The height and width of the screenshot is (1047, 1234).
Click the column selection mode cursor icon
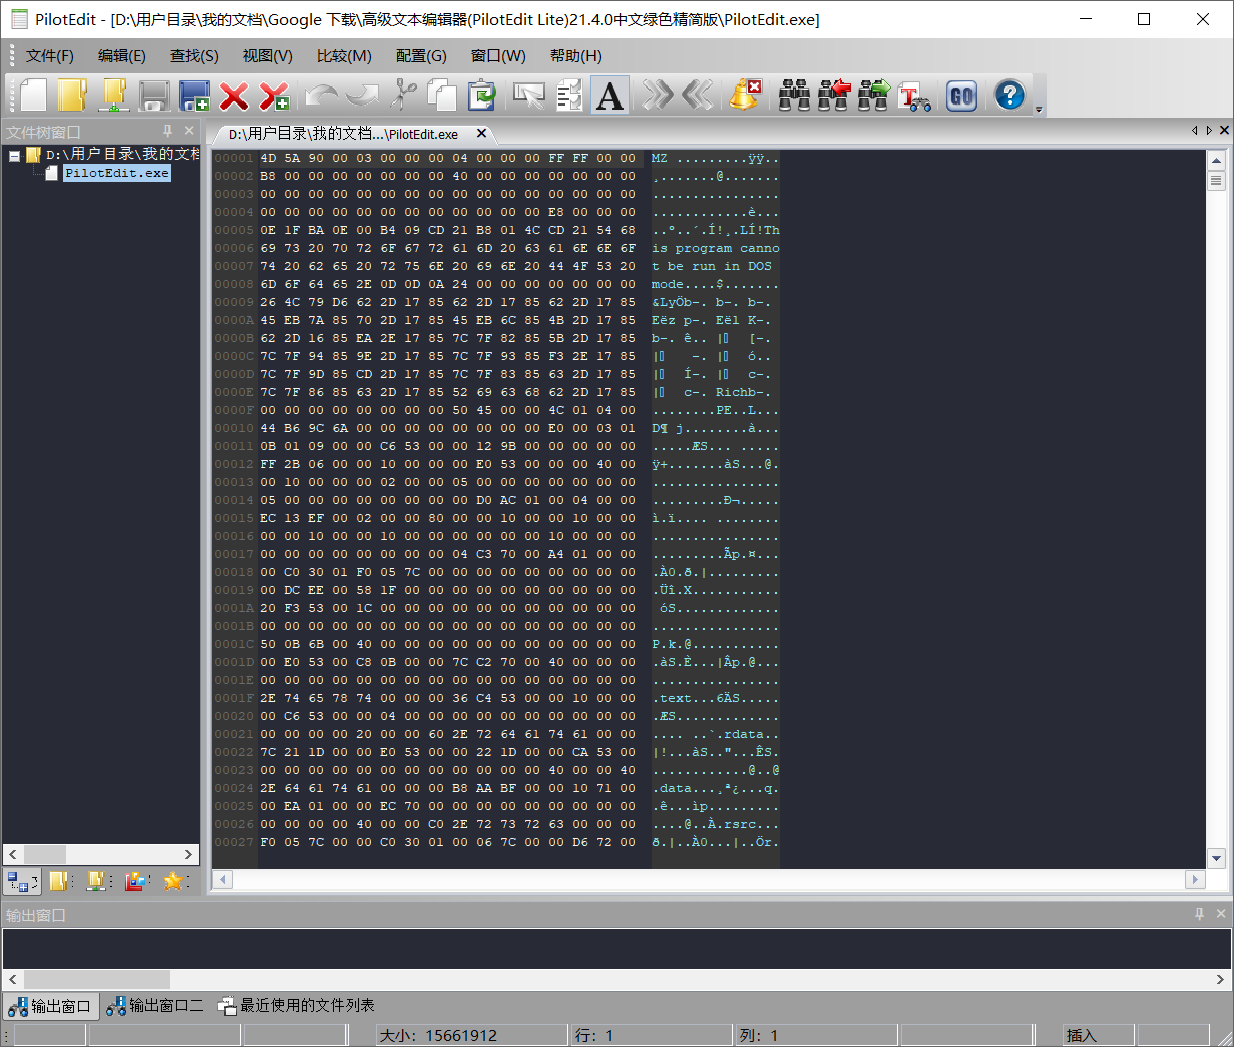[x=528, y=95]
